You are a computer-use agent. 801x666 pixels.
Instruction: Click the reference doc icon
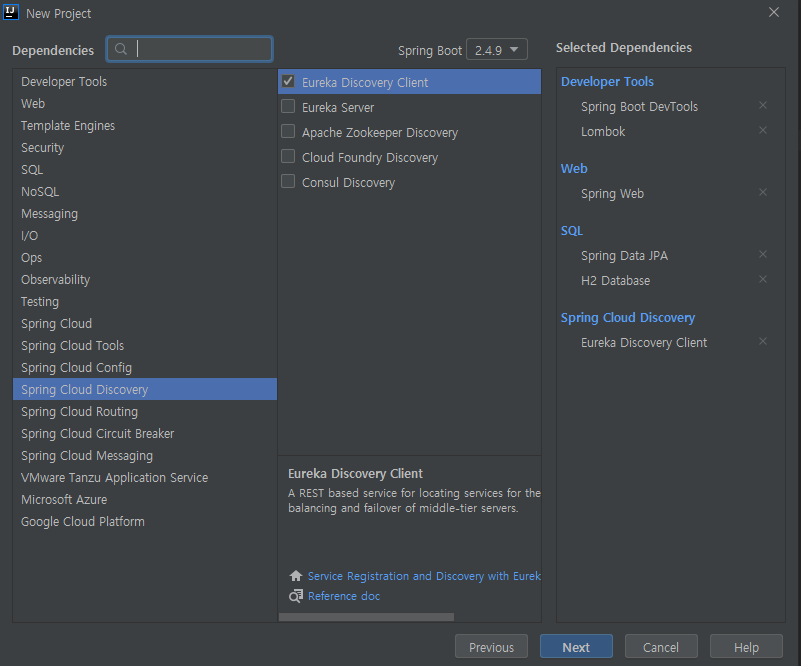point(296,596)
